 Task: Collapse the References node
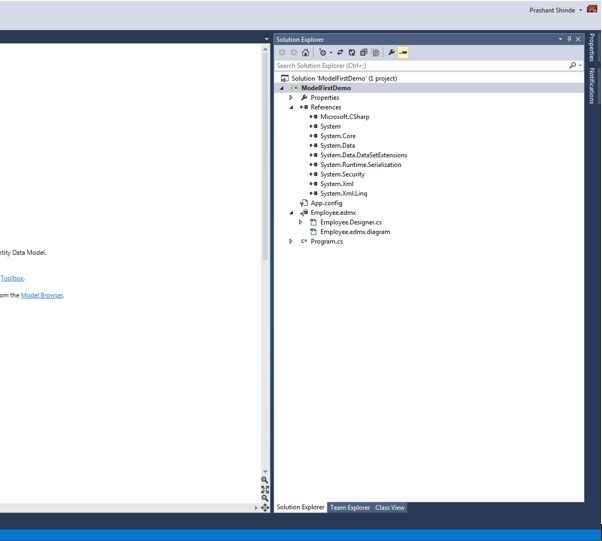pyautogui.click(x=291, y=107)
